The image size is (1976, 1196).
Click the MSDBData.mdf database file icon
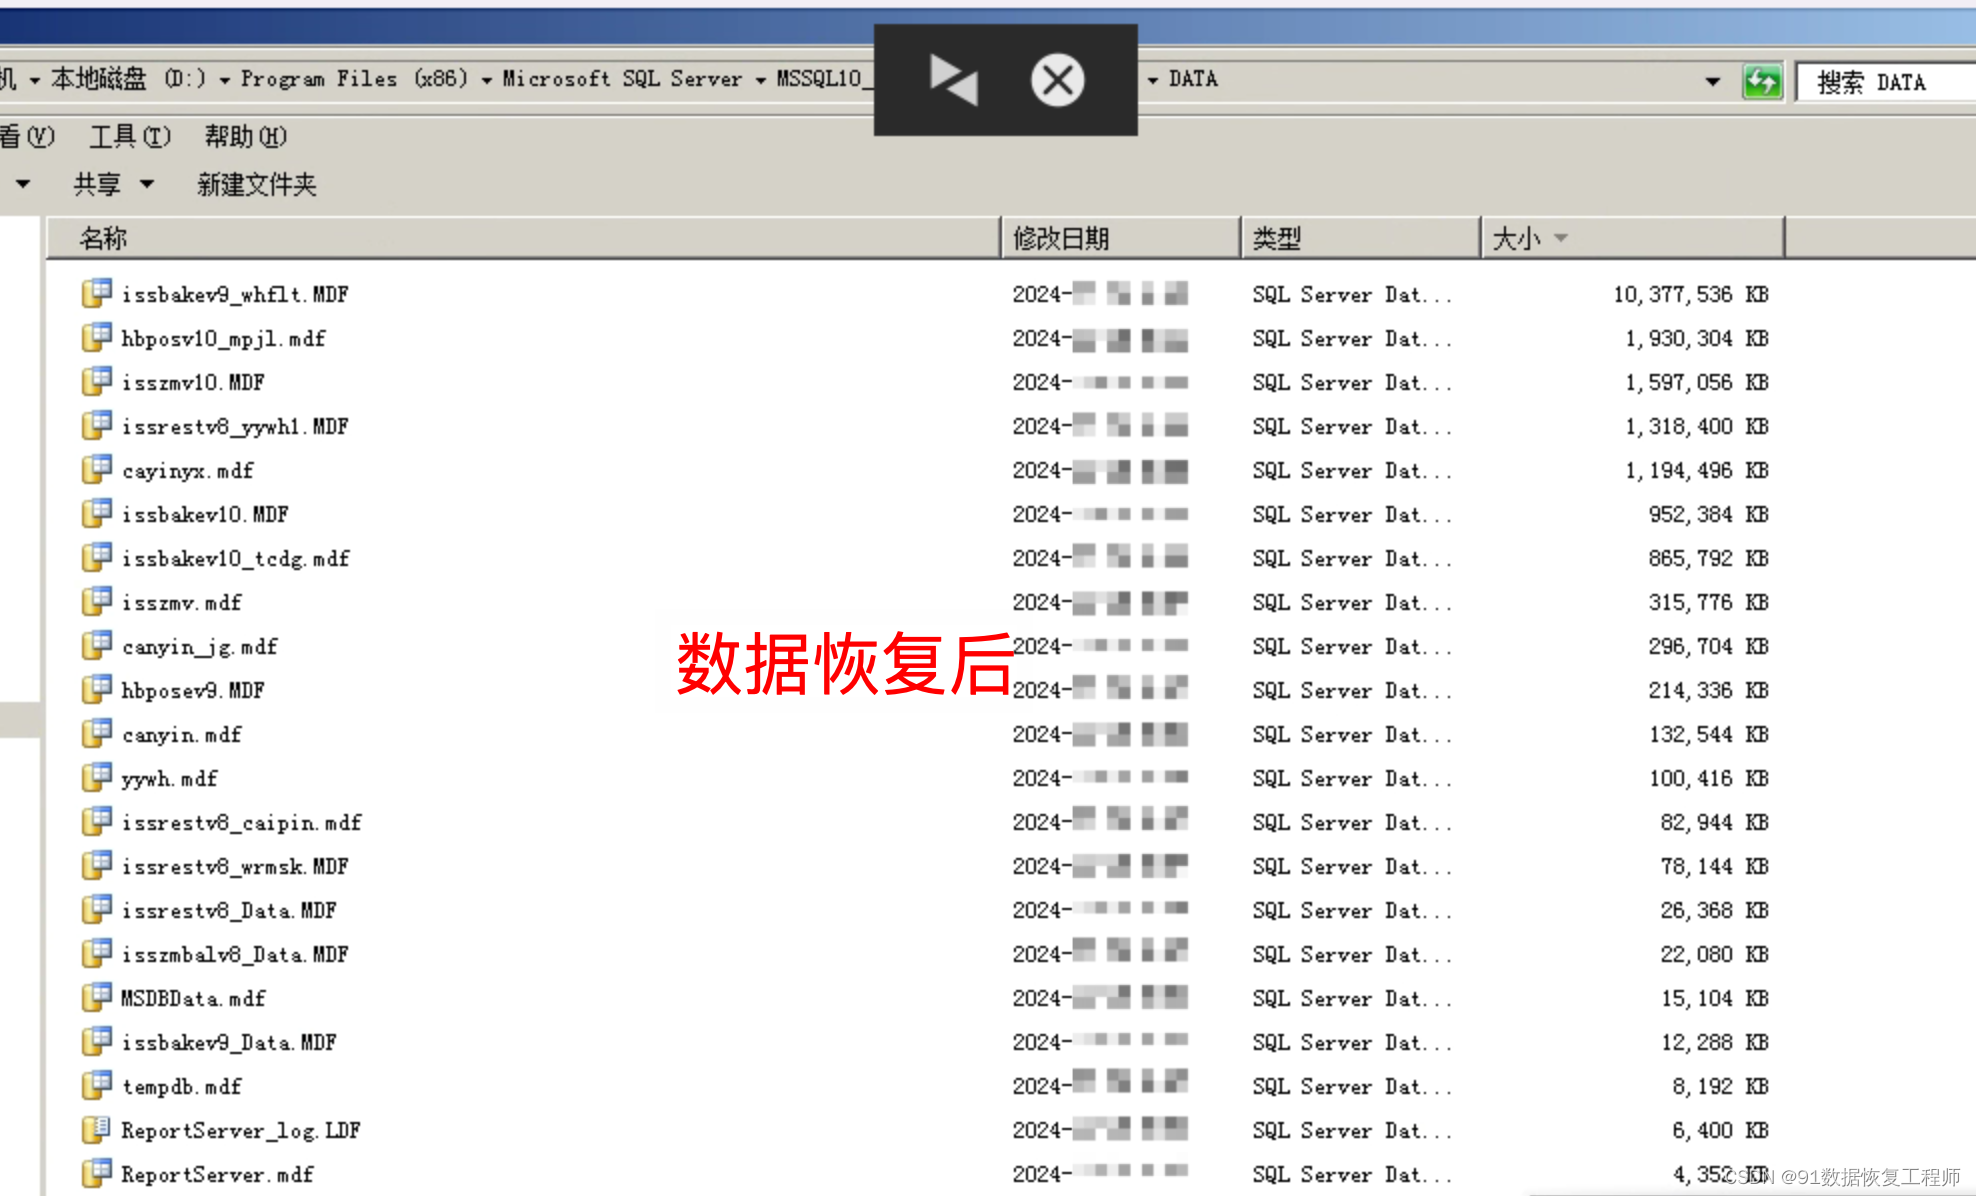tap(96, 997)
